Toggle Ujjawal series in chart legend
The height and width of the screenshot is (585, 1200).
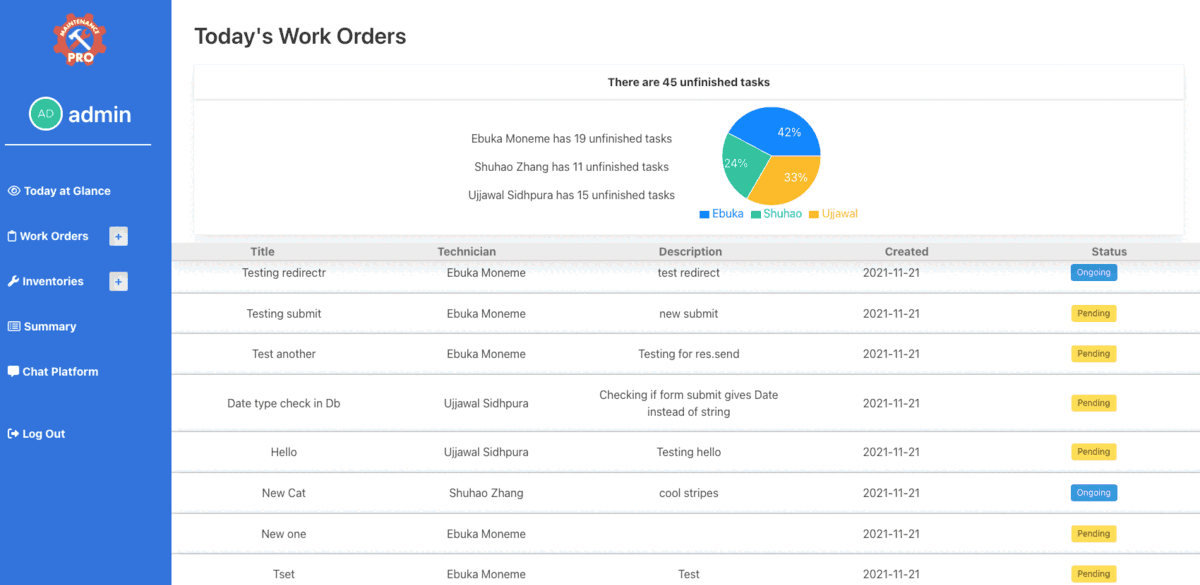click(833, 214)
